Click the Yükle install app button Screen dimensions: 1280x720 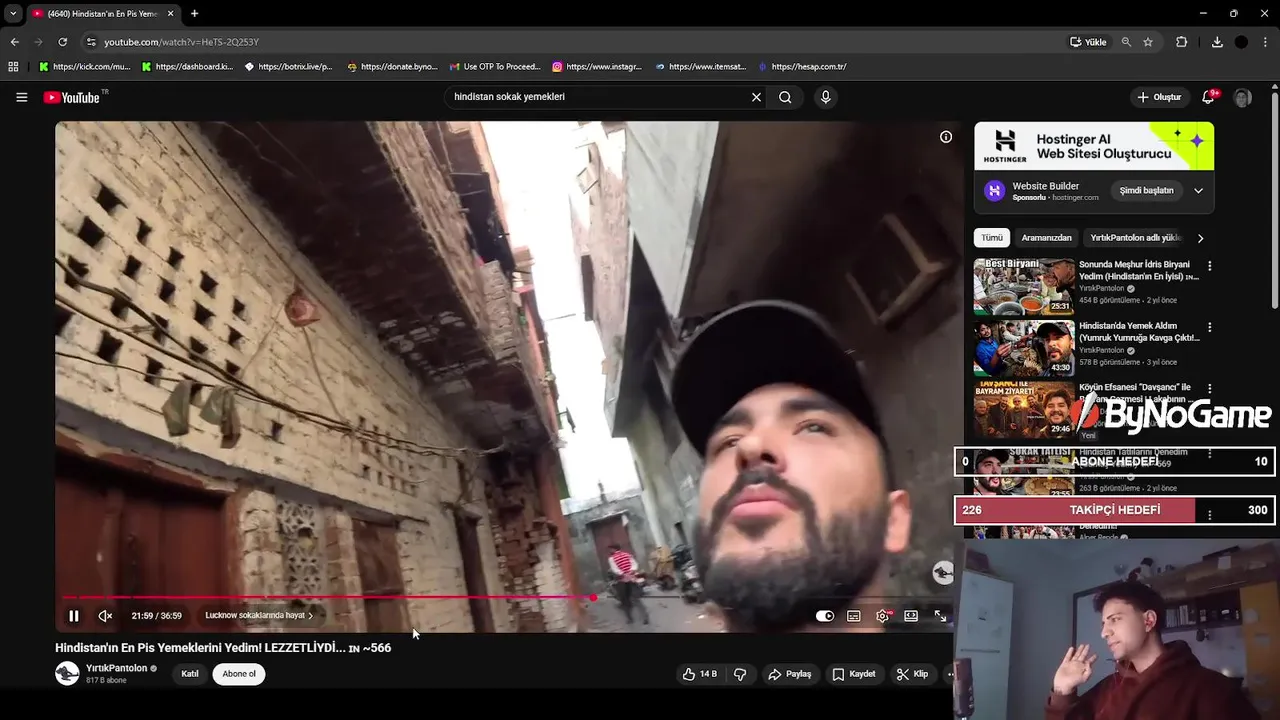coord(1088,42)
